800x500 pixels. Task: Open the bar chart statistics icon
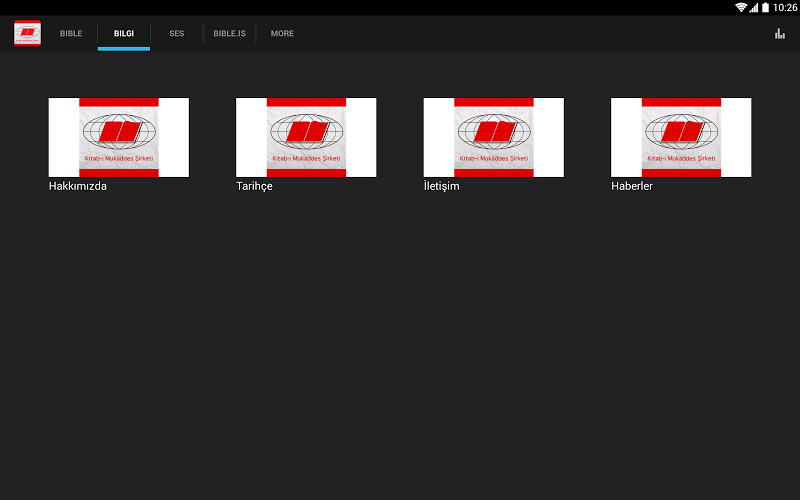pyautogui.click(x=780, y=34)
